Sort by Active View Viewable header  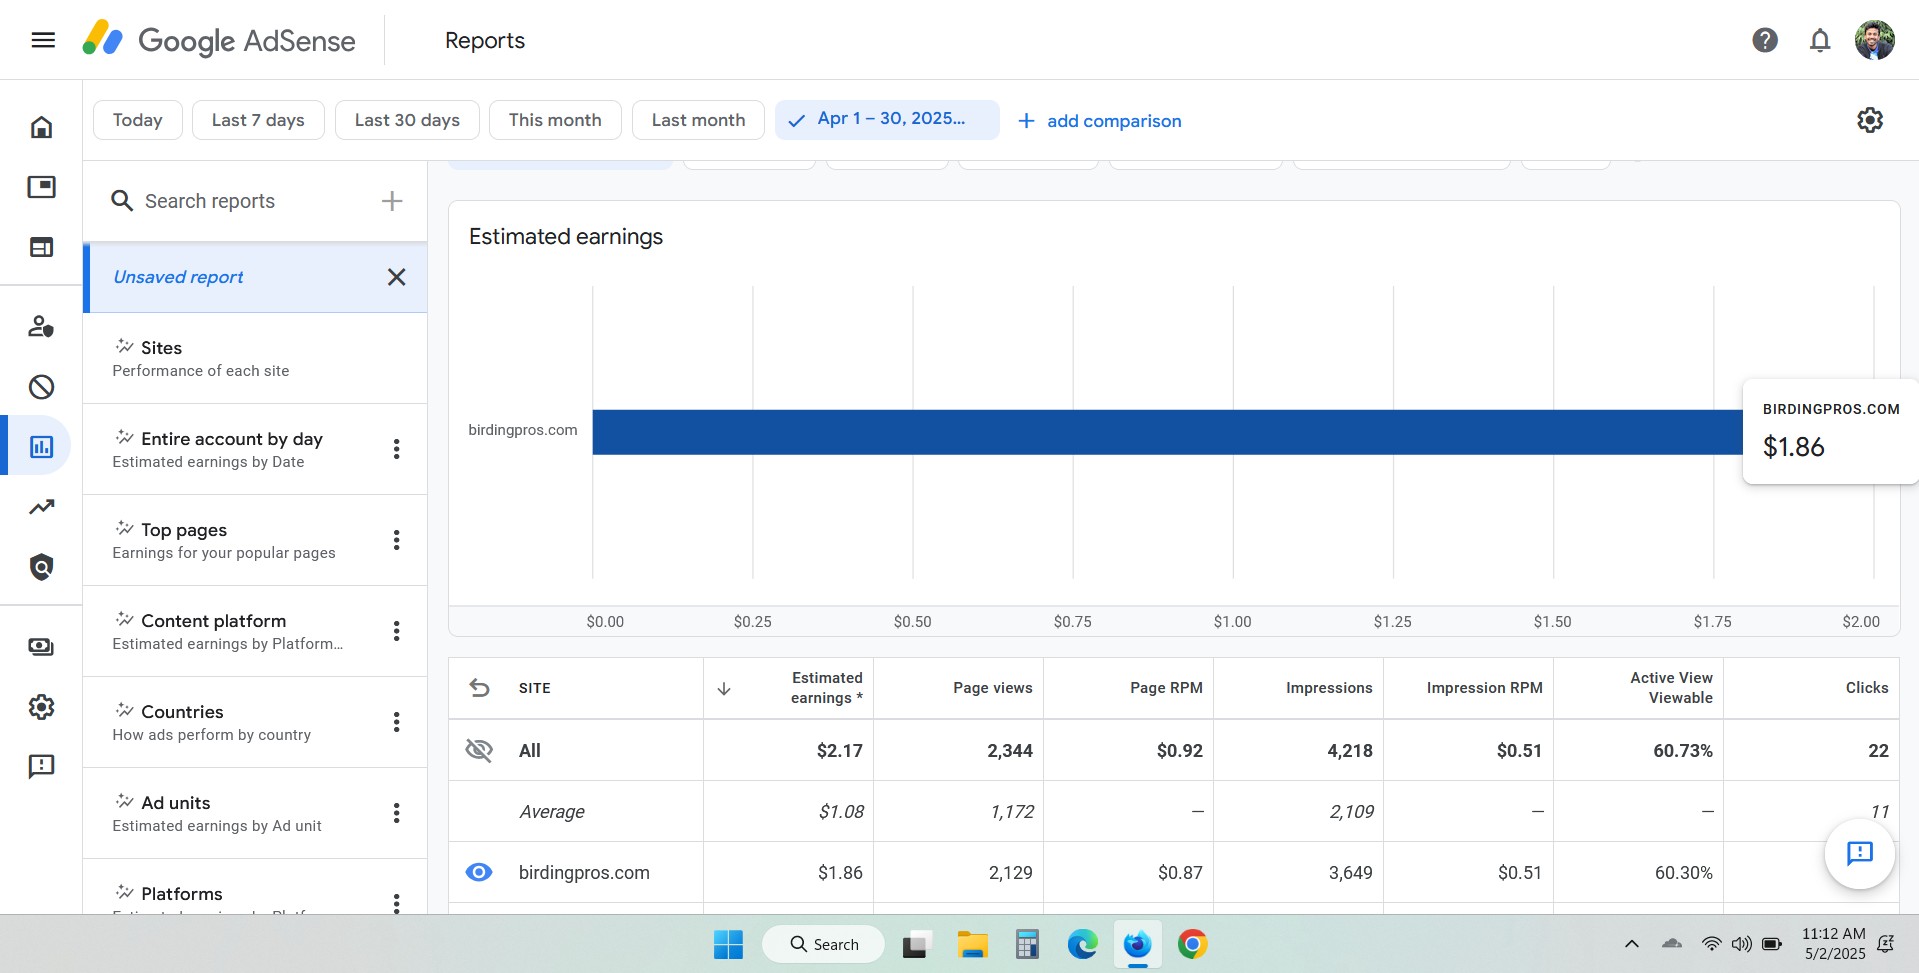coord(1671,688)
